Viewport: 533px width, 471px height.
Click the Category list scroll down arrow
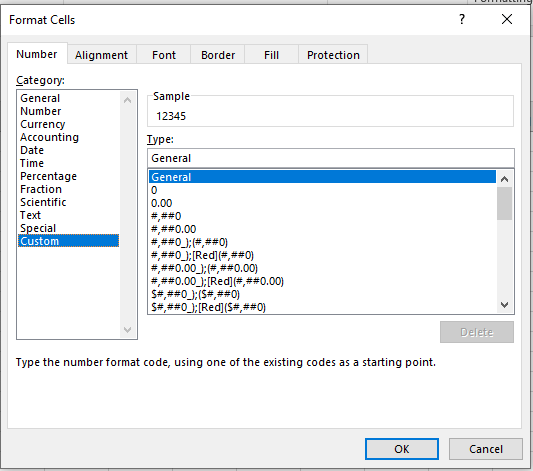tap(127, 329)
